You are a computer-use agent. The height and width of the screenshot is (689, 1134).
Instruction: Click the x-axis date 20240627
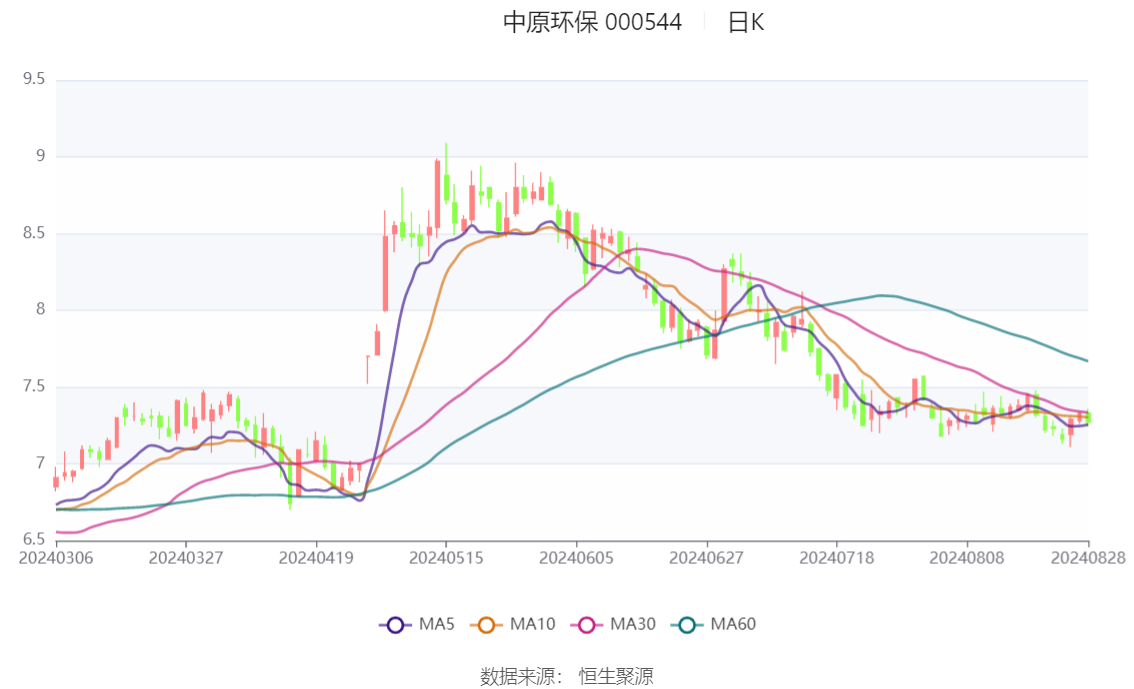tap(707, 558)
